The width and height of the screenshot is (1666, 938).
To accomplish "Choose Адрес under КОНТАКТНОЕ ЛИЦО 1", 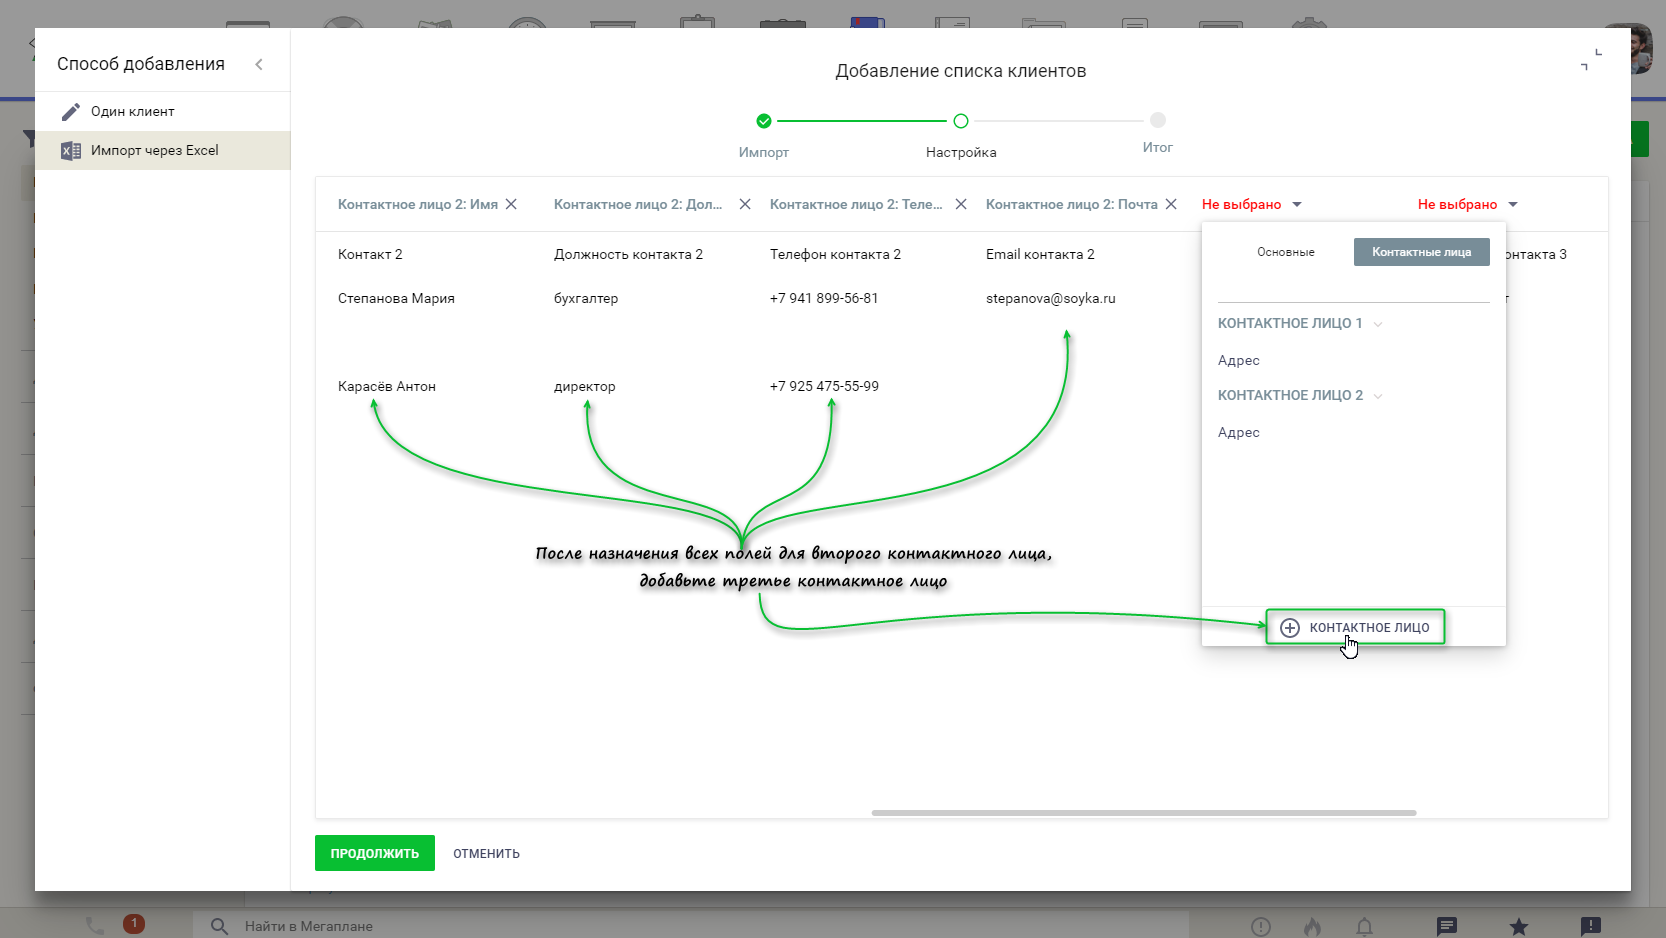I will pyautogui.click(x=1239, y=360).
